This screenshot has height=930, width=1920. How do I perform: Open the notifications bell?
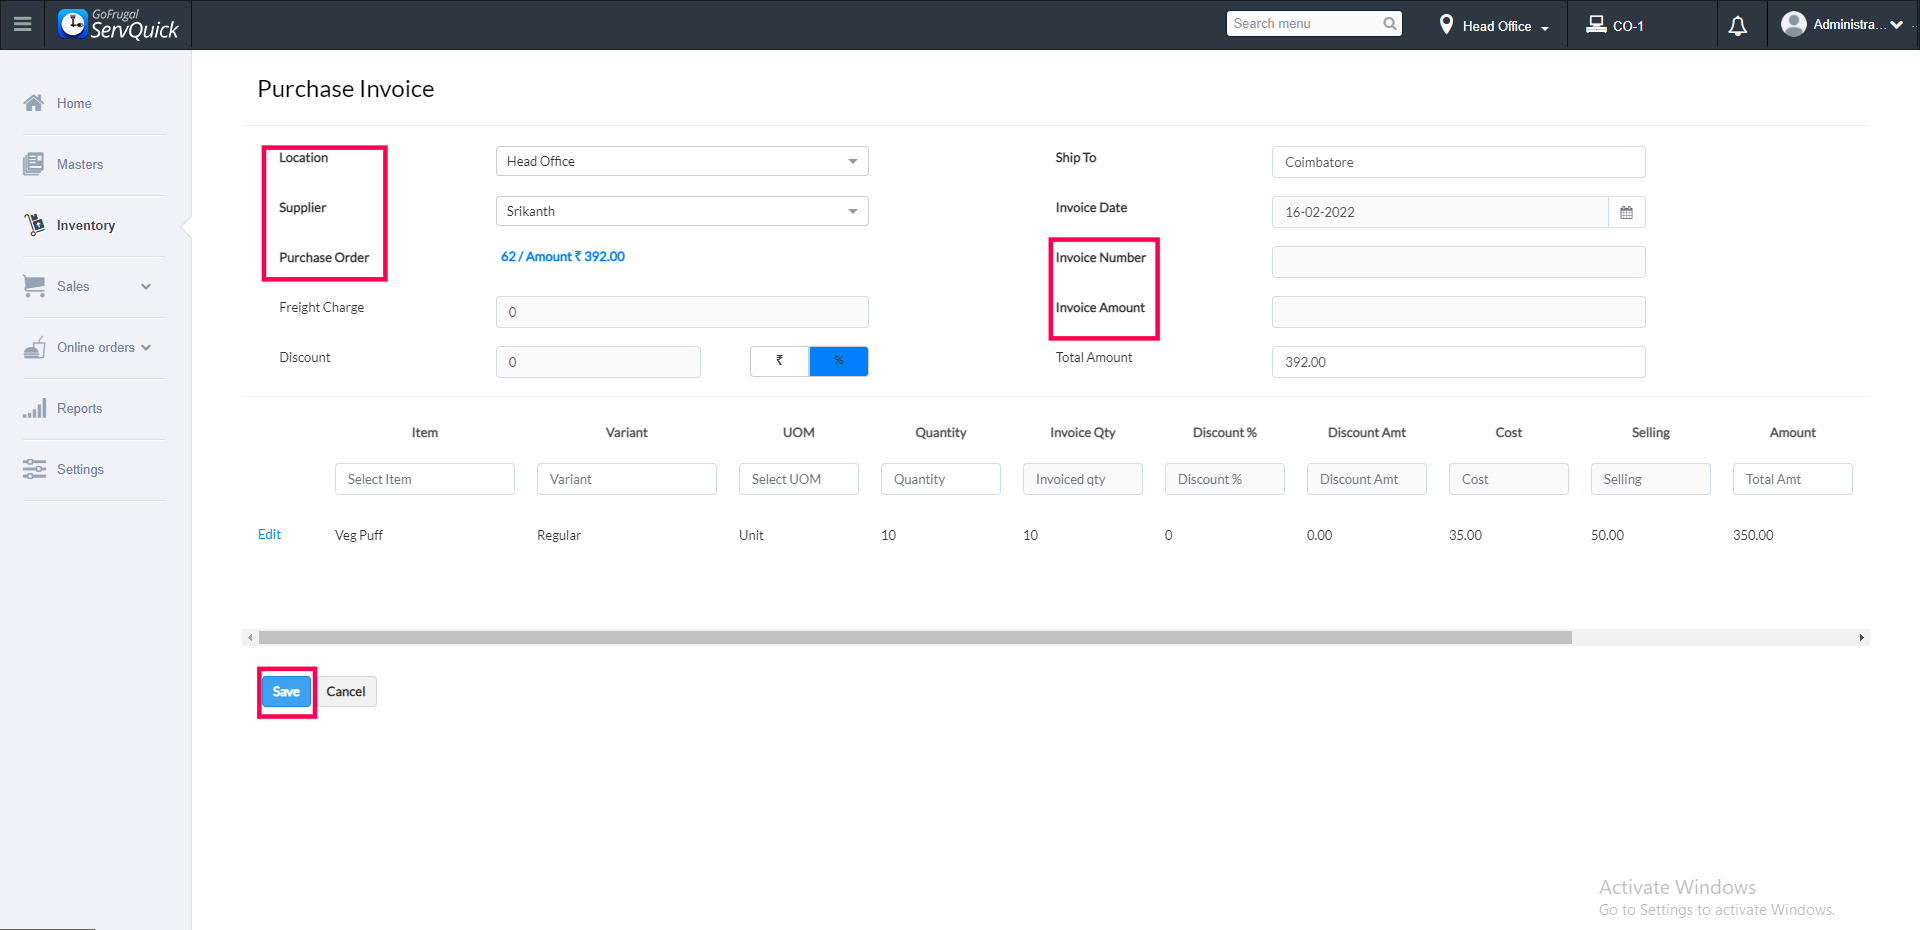tap(1738, 26)
